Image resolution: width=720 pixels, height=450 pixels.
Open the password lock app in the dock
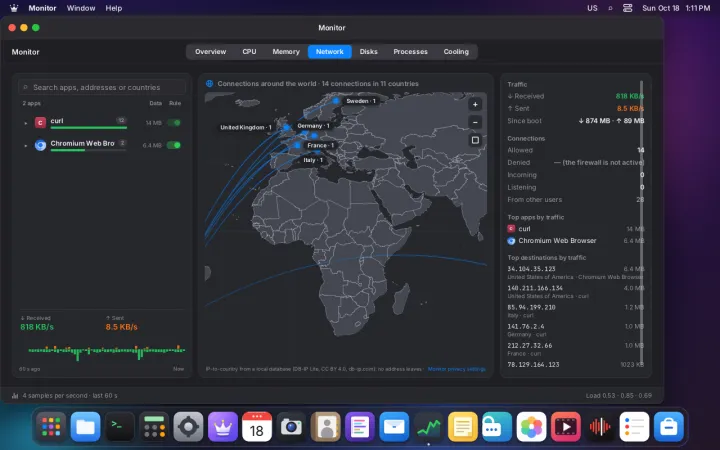(497, 427)
